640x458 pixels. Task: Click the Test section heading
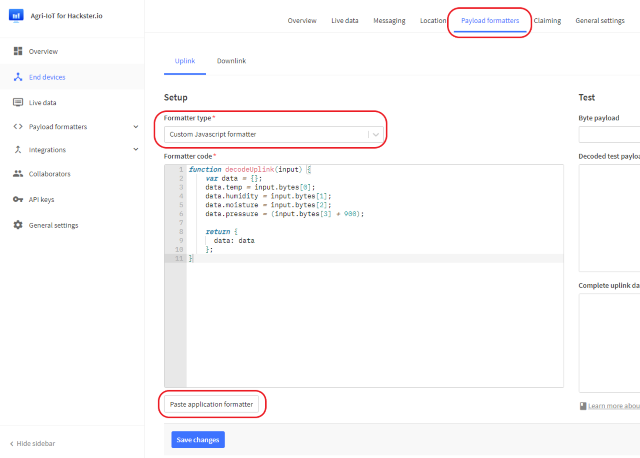point(587,98)
